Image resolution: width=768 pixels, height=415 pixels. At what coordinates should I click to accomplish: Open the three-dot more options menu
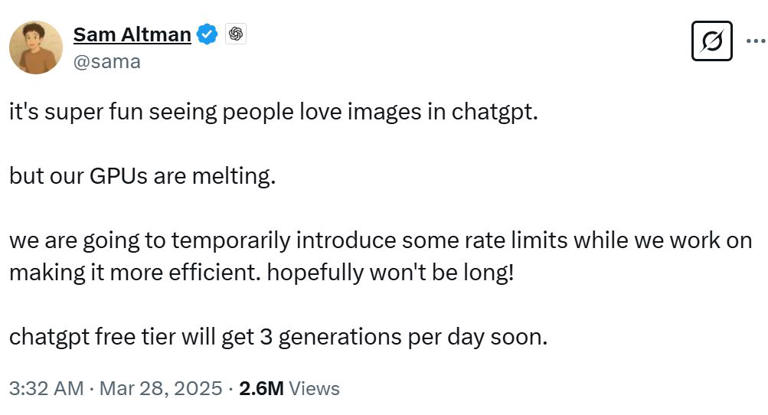753,42
